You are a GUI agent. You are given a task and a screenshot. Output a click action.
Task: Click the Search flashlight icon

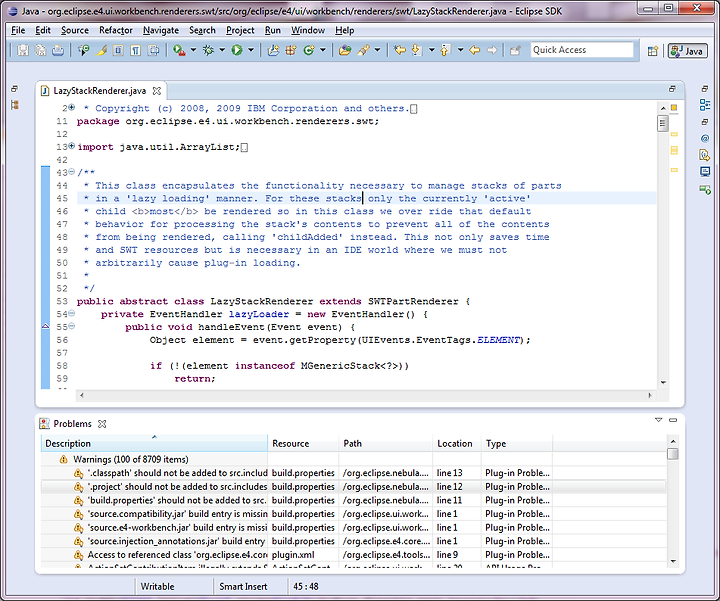tap(363, 50)
